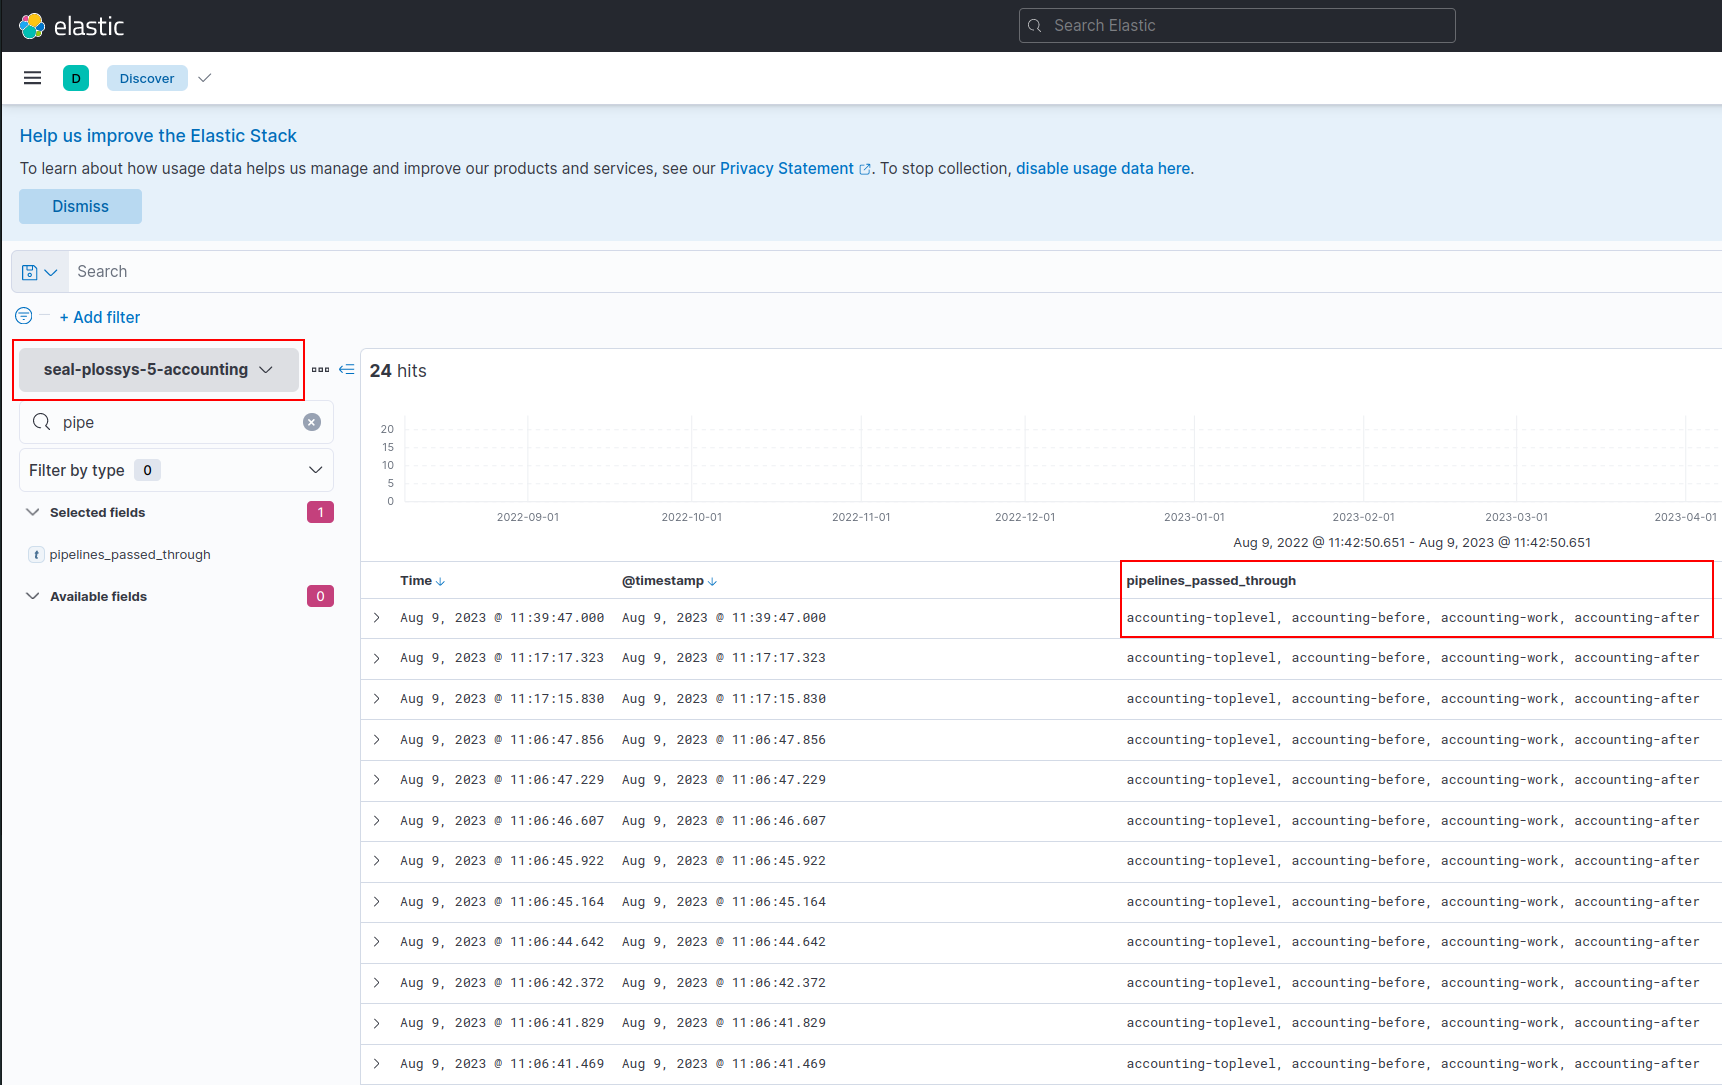Screen dimensions: 1722x1085
Task: Open the main navigation hamburger menu
Action: (x=32, y=77)
